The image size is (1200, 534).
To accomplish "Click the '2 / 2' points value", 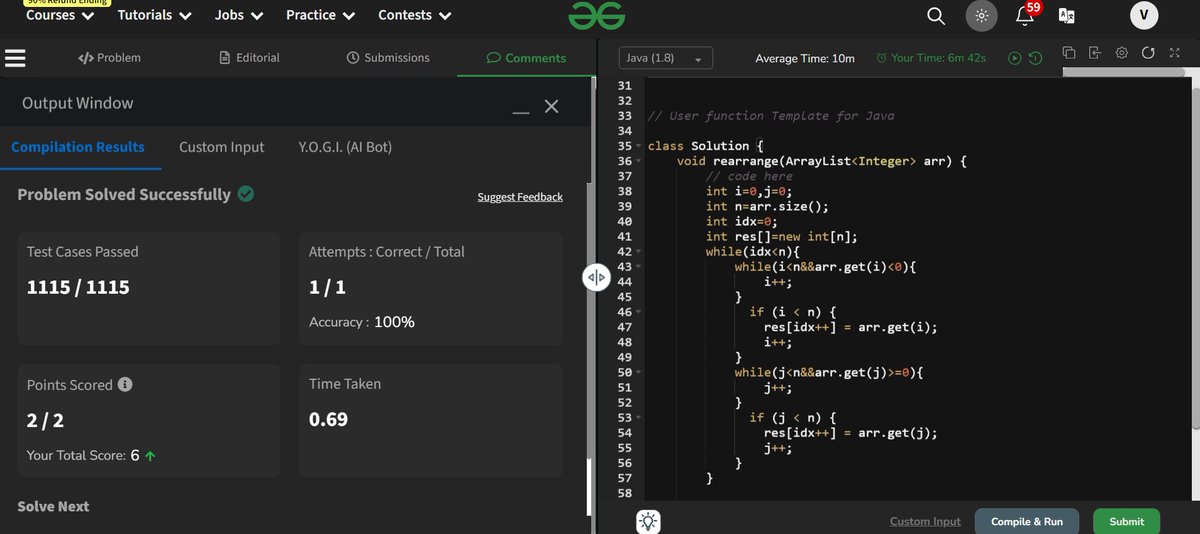I will pyautogui.click(x=45, y=421).
